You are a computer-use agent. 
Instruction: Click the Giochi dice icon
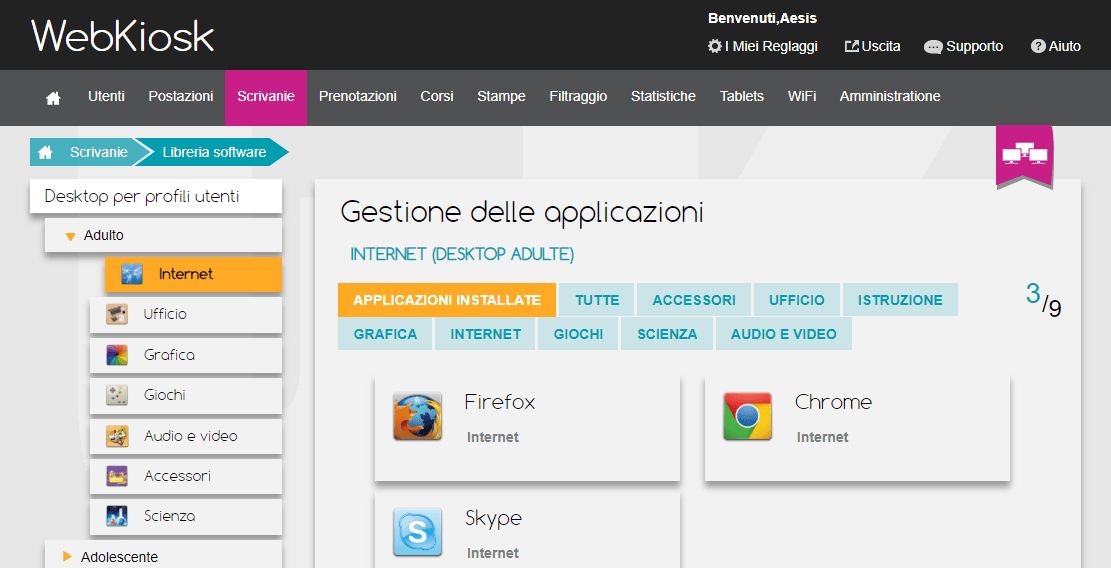click(117, 394)
